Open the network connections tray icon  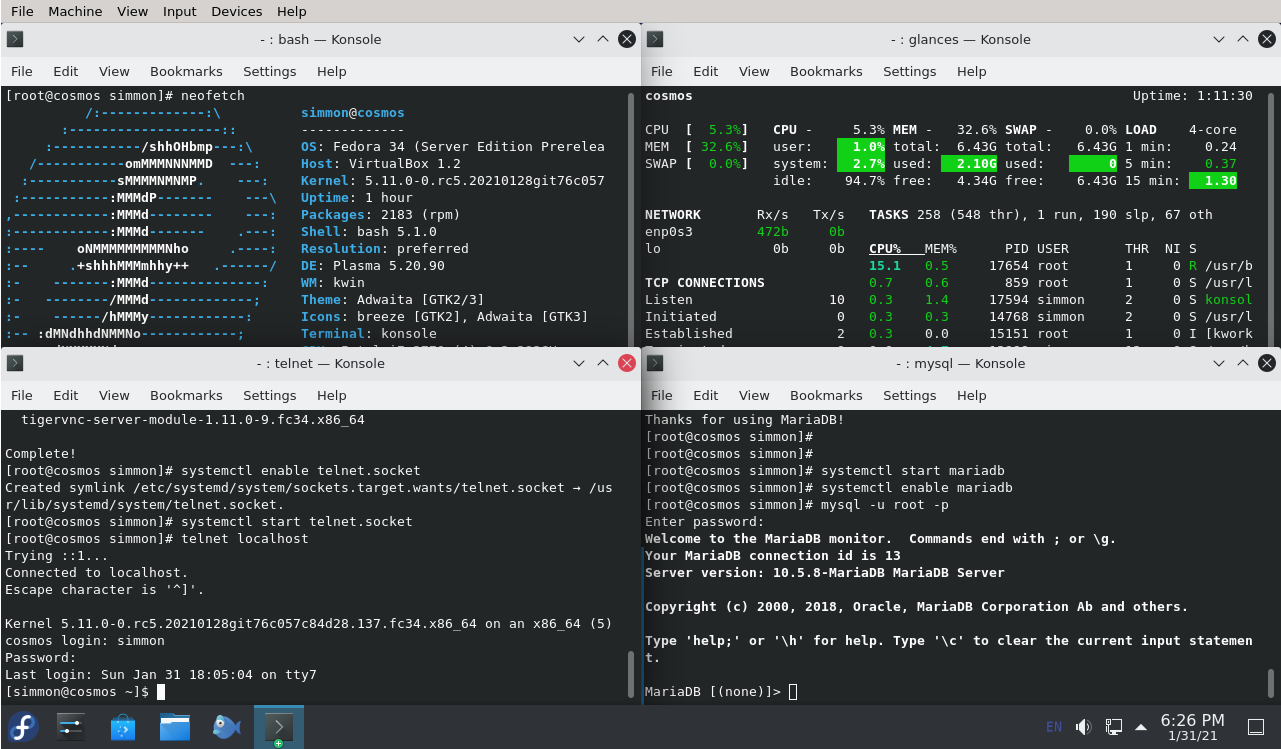(x=1113, y=727)
